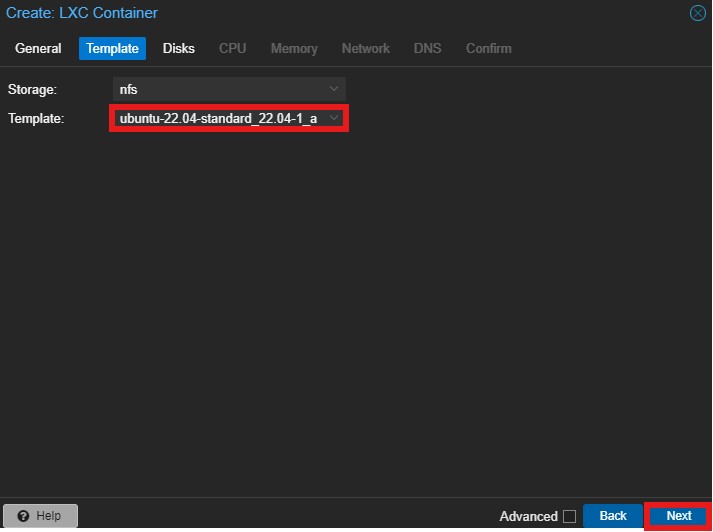The width and height of the screenshot is (713, 532).
Task: Select the Template tab
Action: pyautogui.click(x=112, y=48)
